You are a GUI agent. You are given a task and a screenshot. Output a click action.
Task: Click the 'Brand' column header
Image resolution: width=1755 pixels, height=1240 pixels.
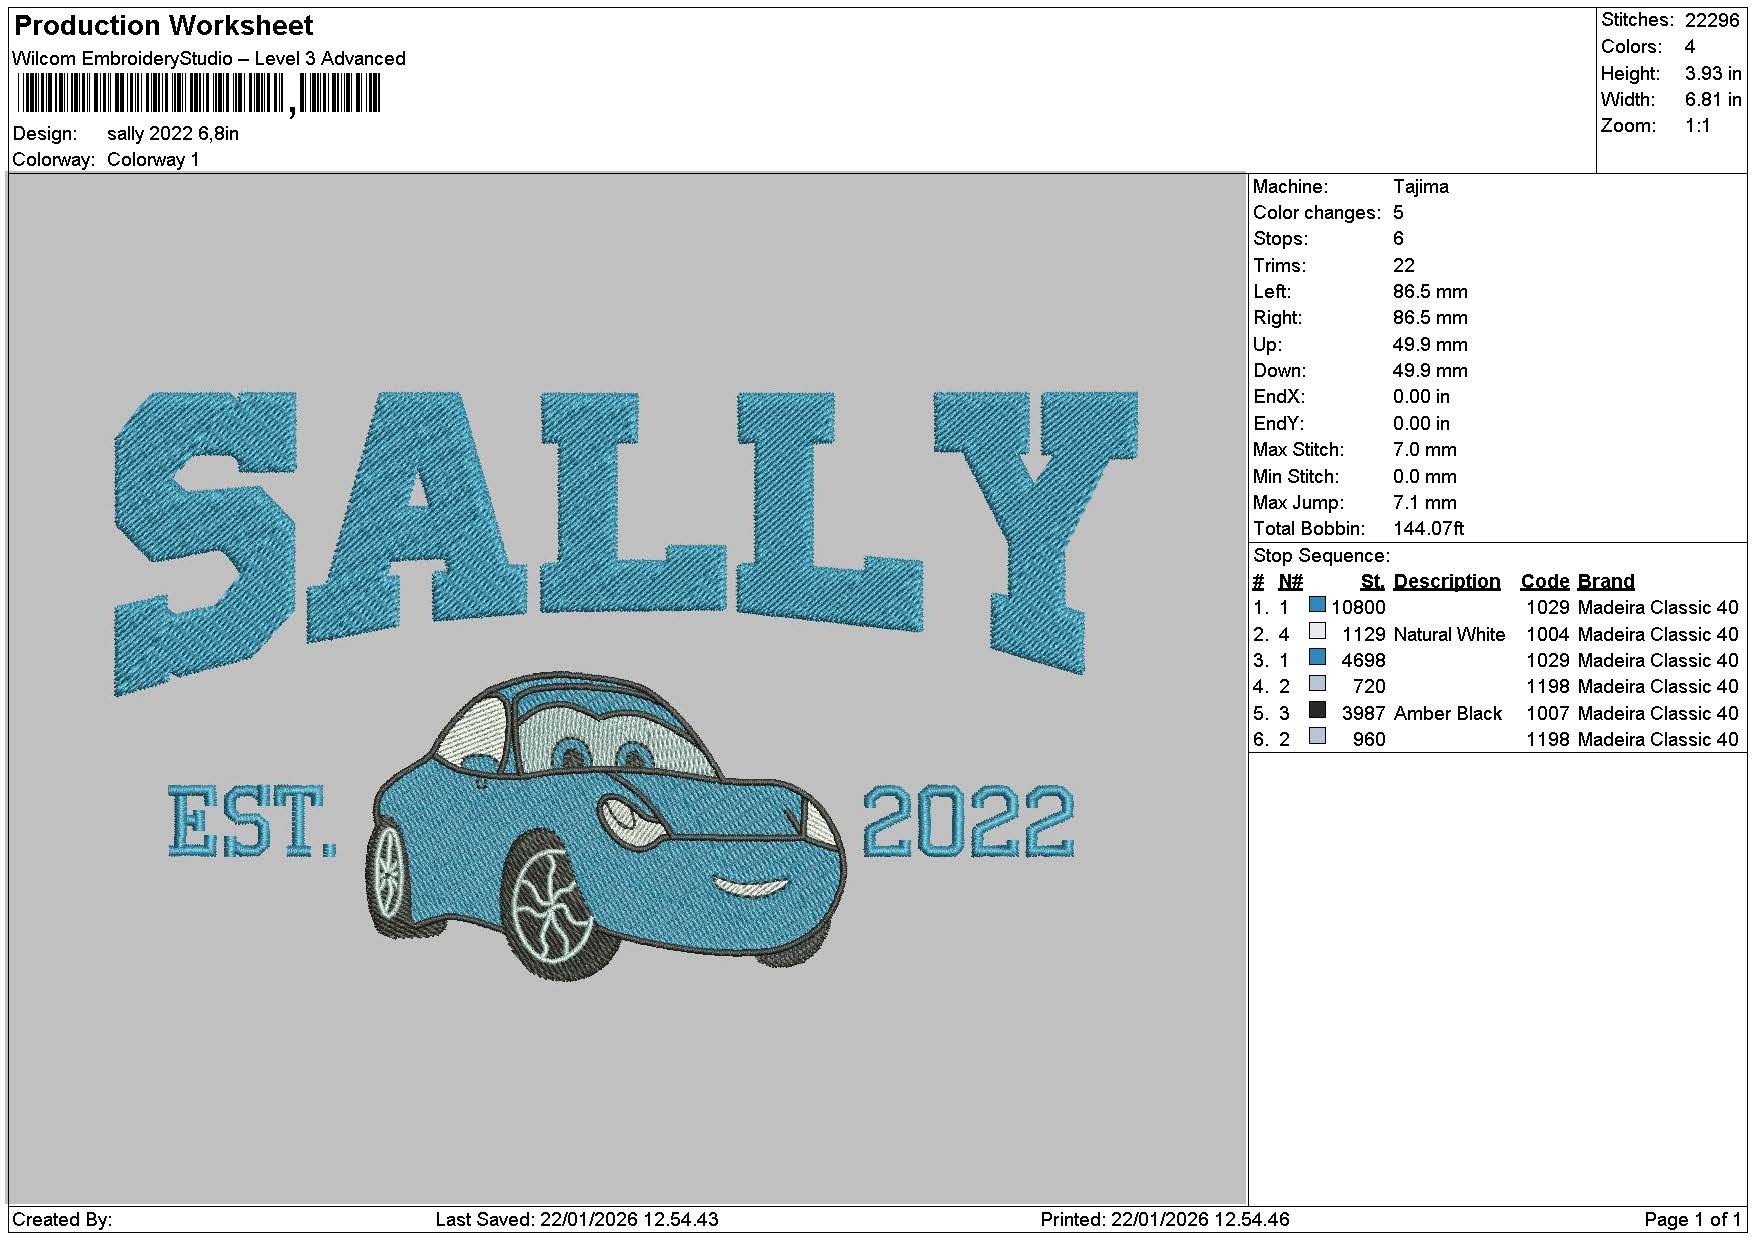click(1606, 582)
